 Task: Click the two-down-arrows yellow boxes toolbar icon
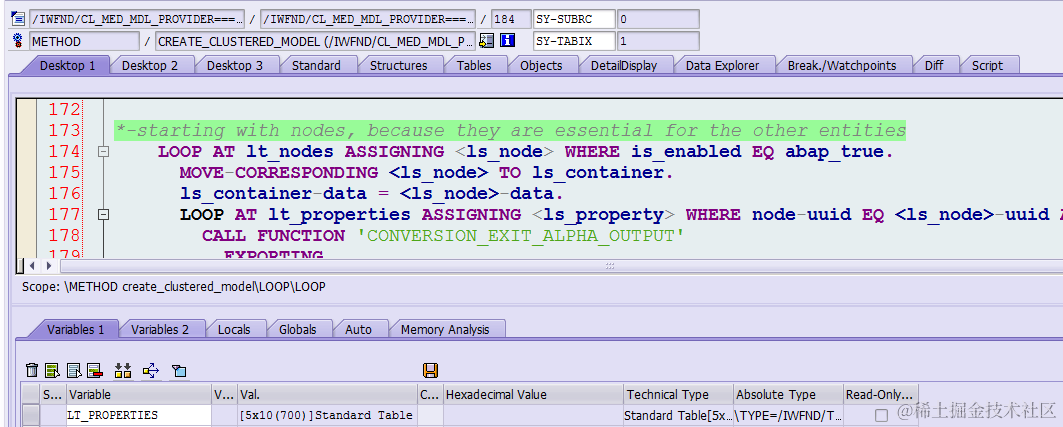(x=123, y=370)
